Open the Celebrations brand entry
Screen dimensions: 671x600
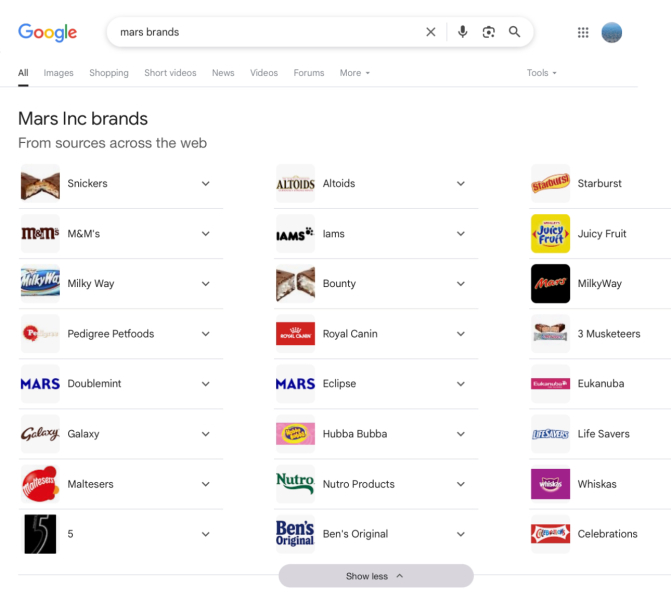point(600,534)
